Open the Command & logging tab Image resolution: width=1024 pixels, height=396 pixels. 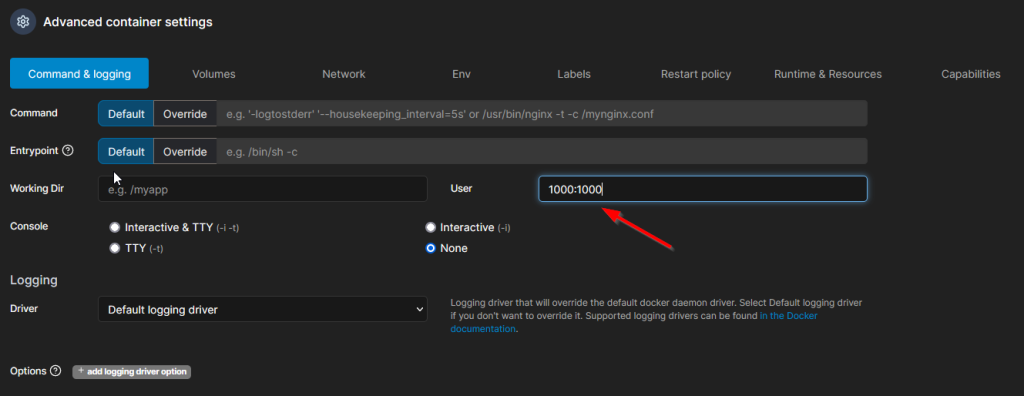click(79, 73)
